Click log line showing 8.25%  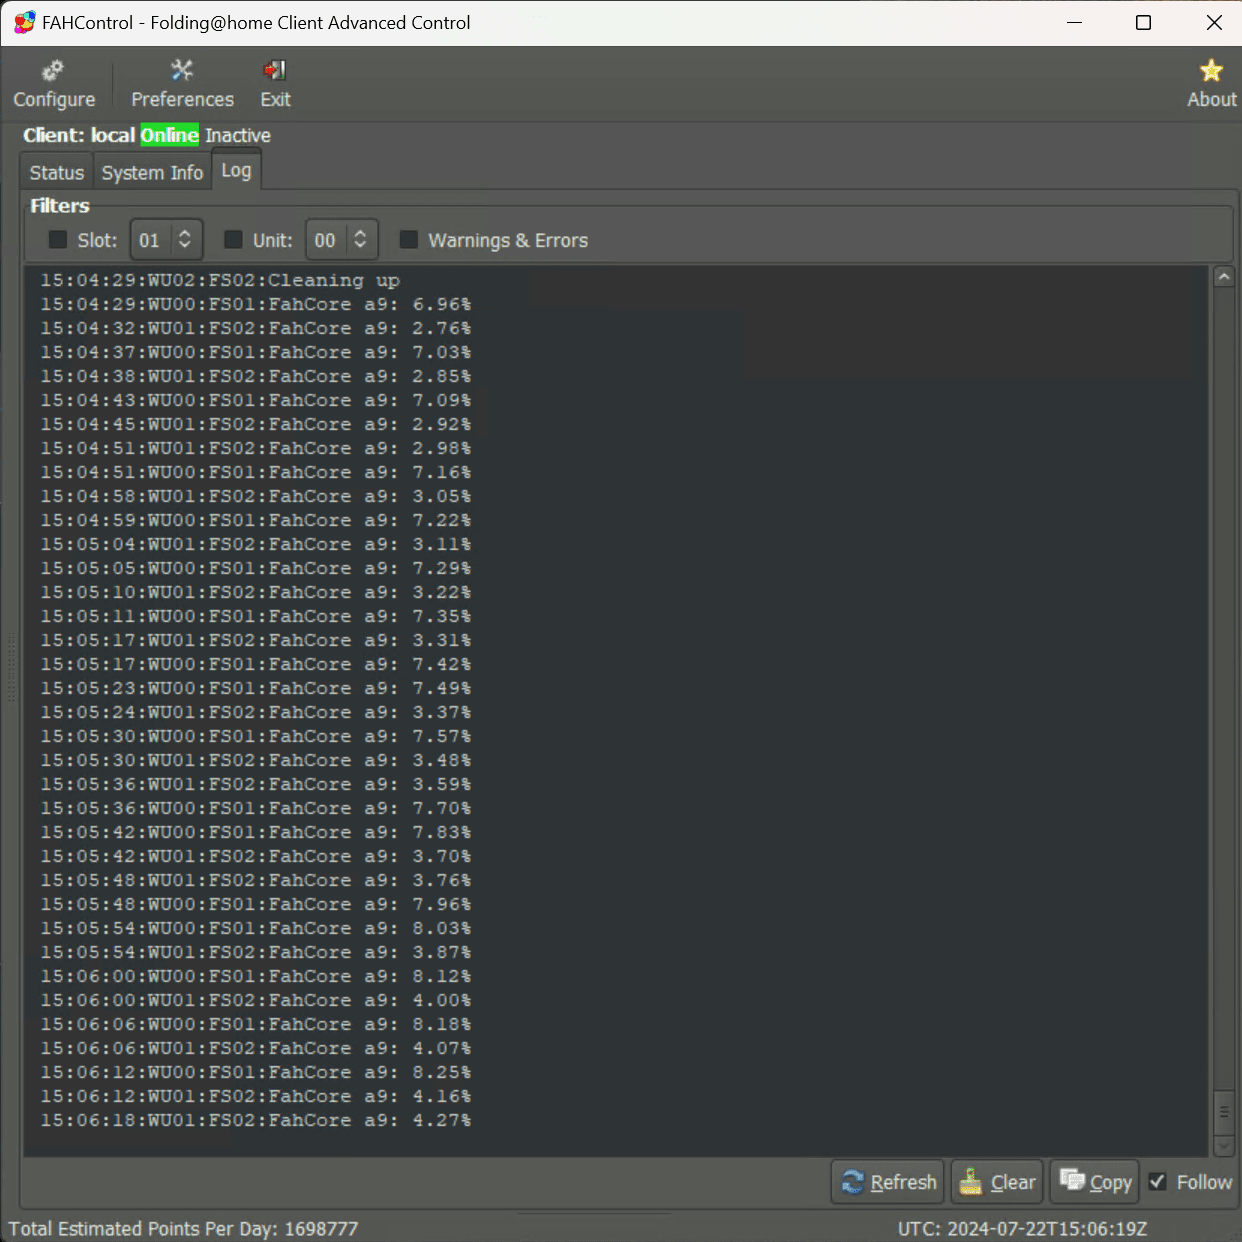click(x=256, y=1072)
